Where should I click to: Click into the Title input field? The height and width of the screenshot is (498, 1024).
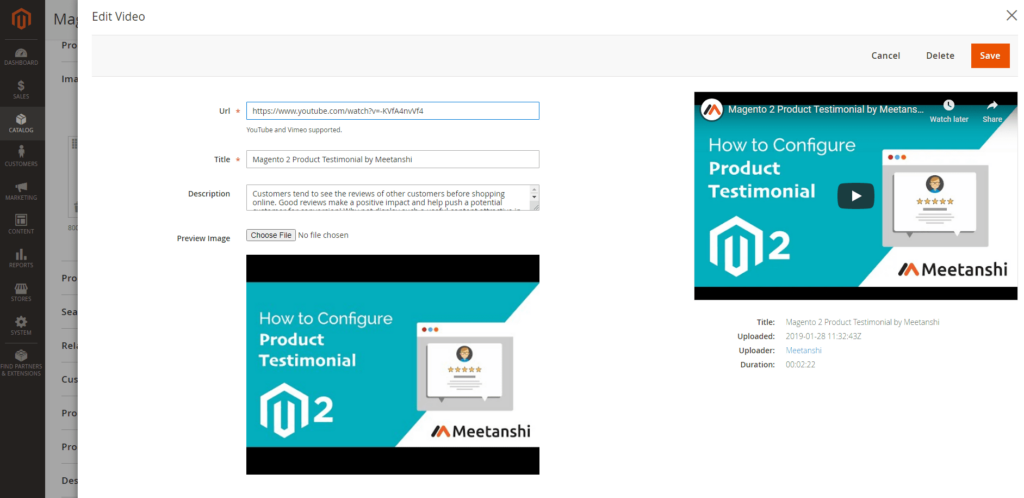pos(392,159)
